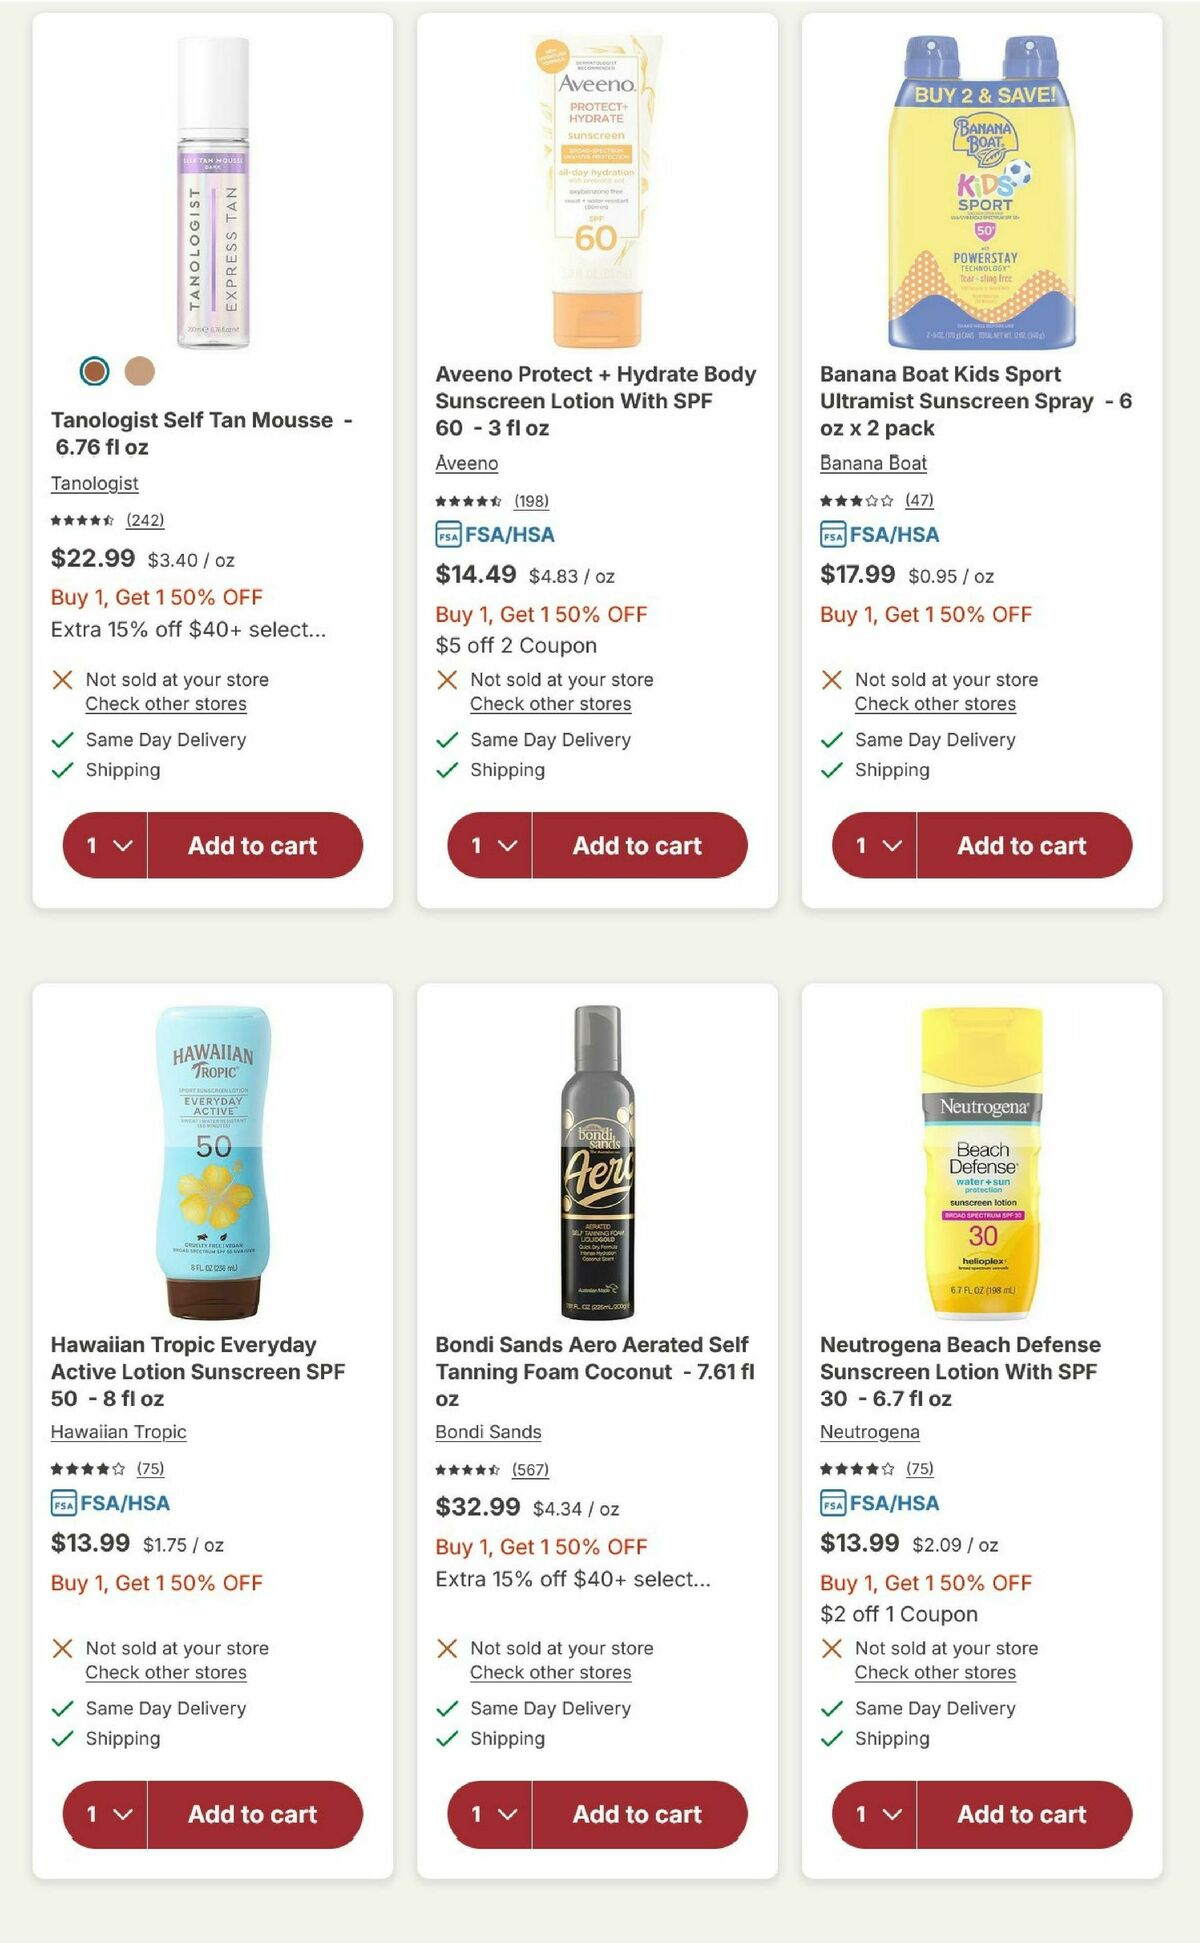
Task: Click Add to cart for Bondi Sands foam
Action: pos(638,1814)
